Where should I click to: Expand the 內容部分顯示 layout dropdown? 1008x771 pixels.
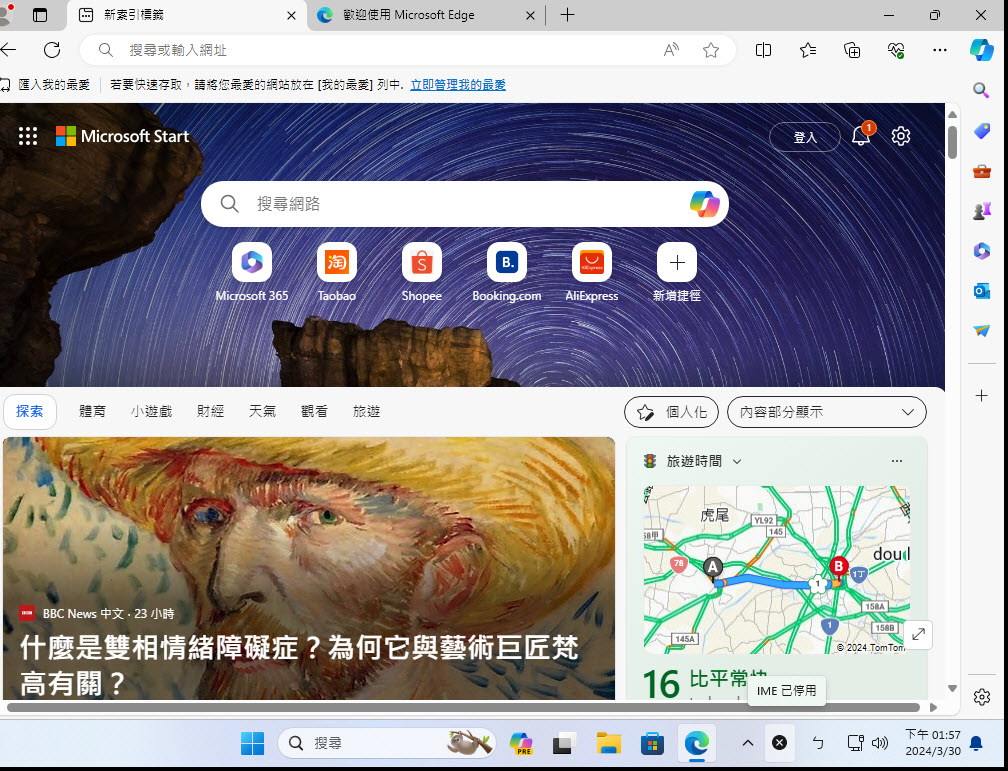[827, 412]
